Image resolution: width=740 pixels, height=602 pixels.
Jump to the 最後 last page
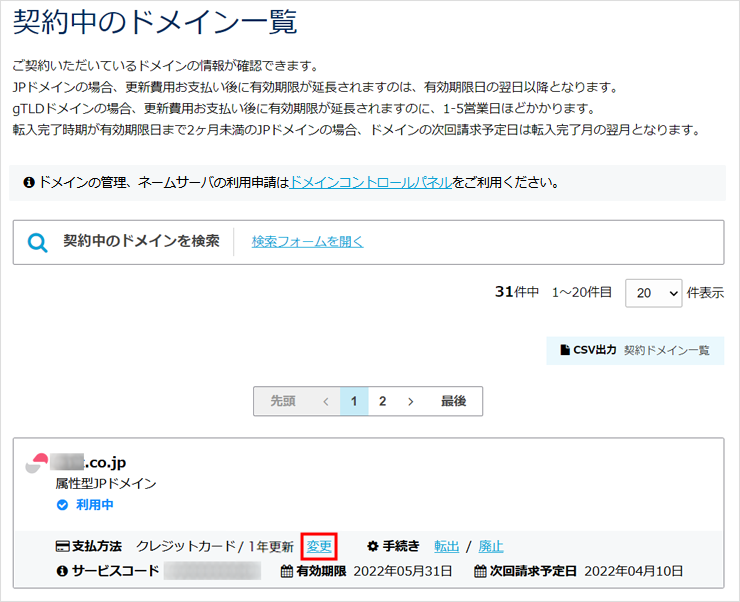coord(453,401)
